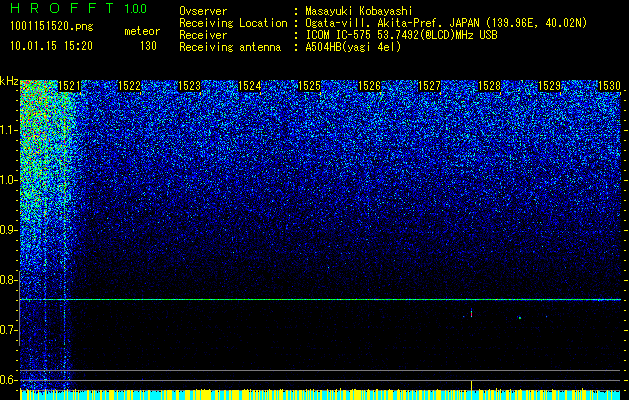Click the Receiving Location label
629x400 pixels.
click(233, 23)
